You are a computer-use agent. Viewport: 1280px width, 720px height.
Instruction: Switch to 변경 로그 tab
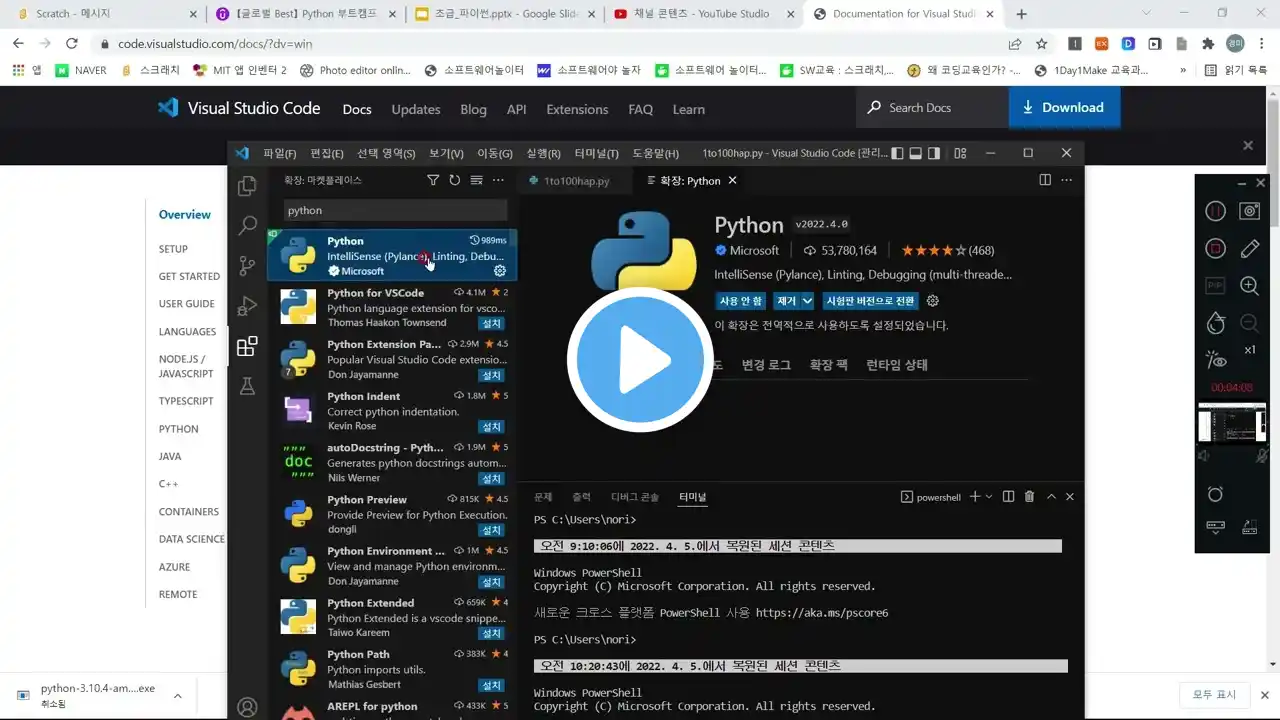tap(766, 365)
